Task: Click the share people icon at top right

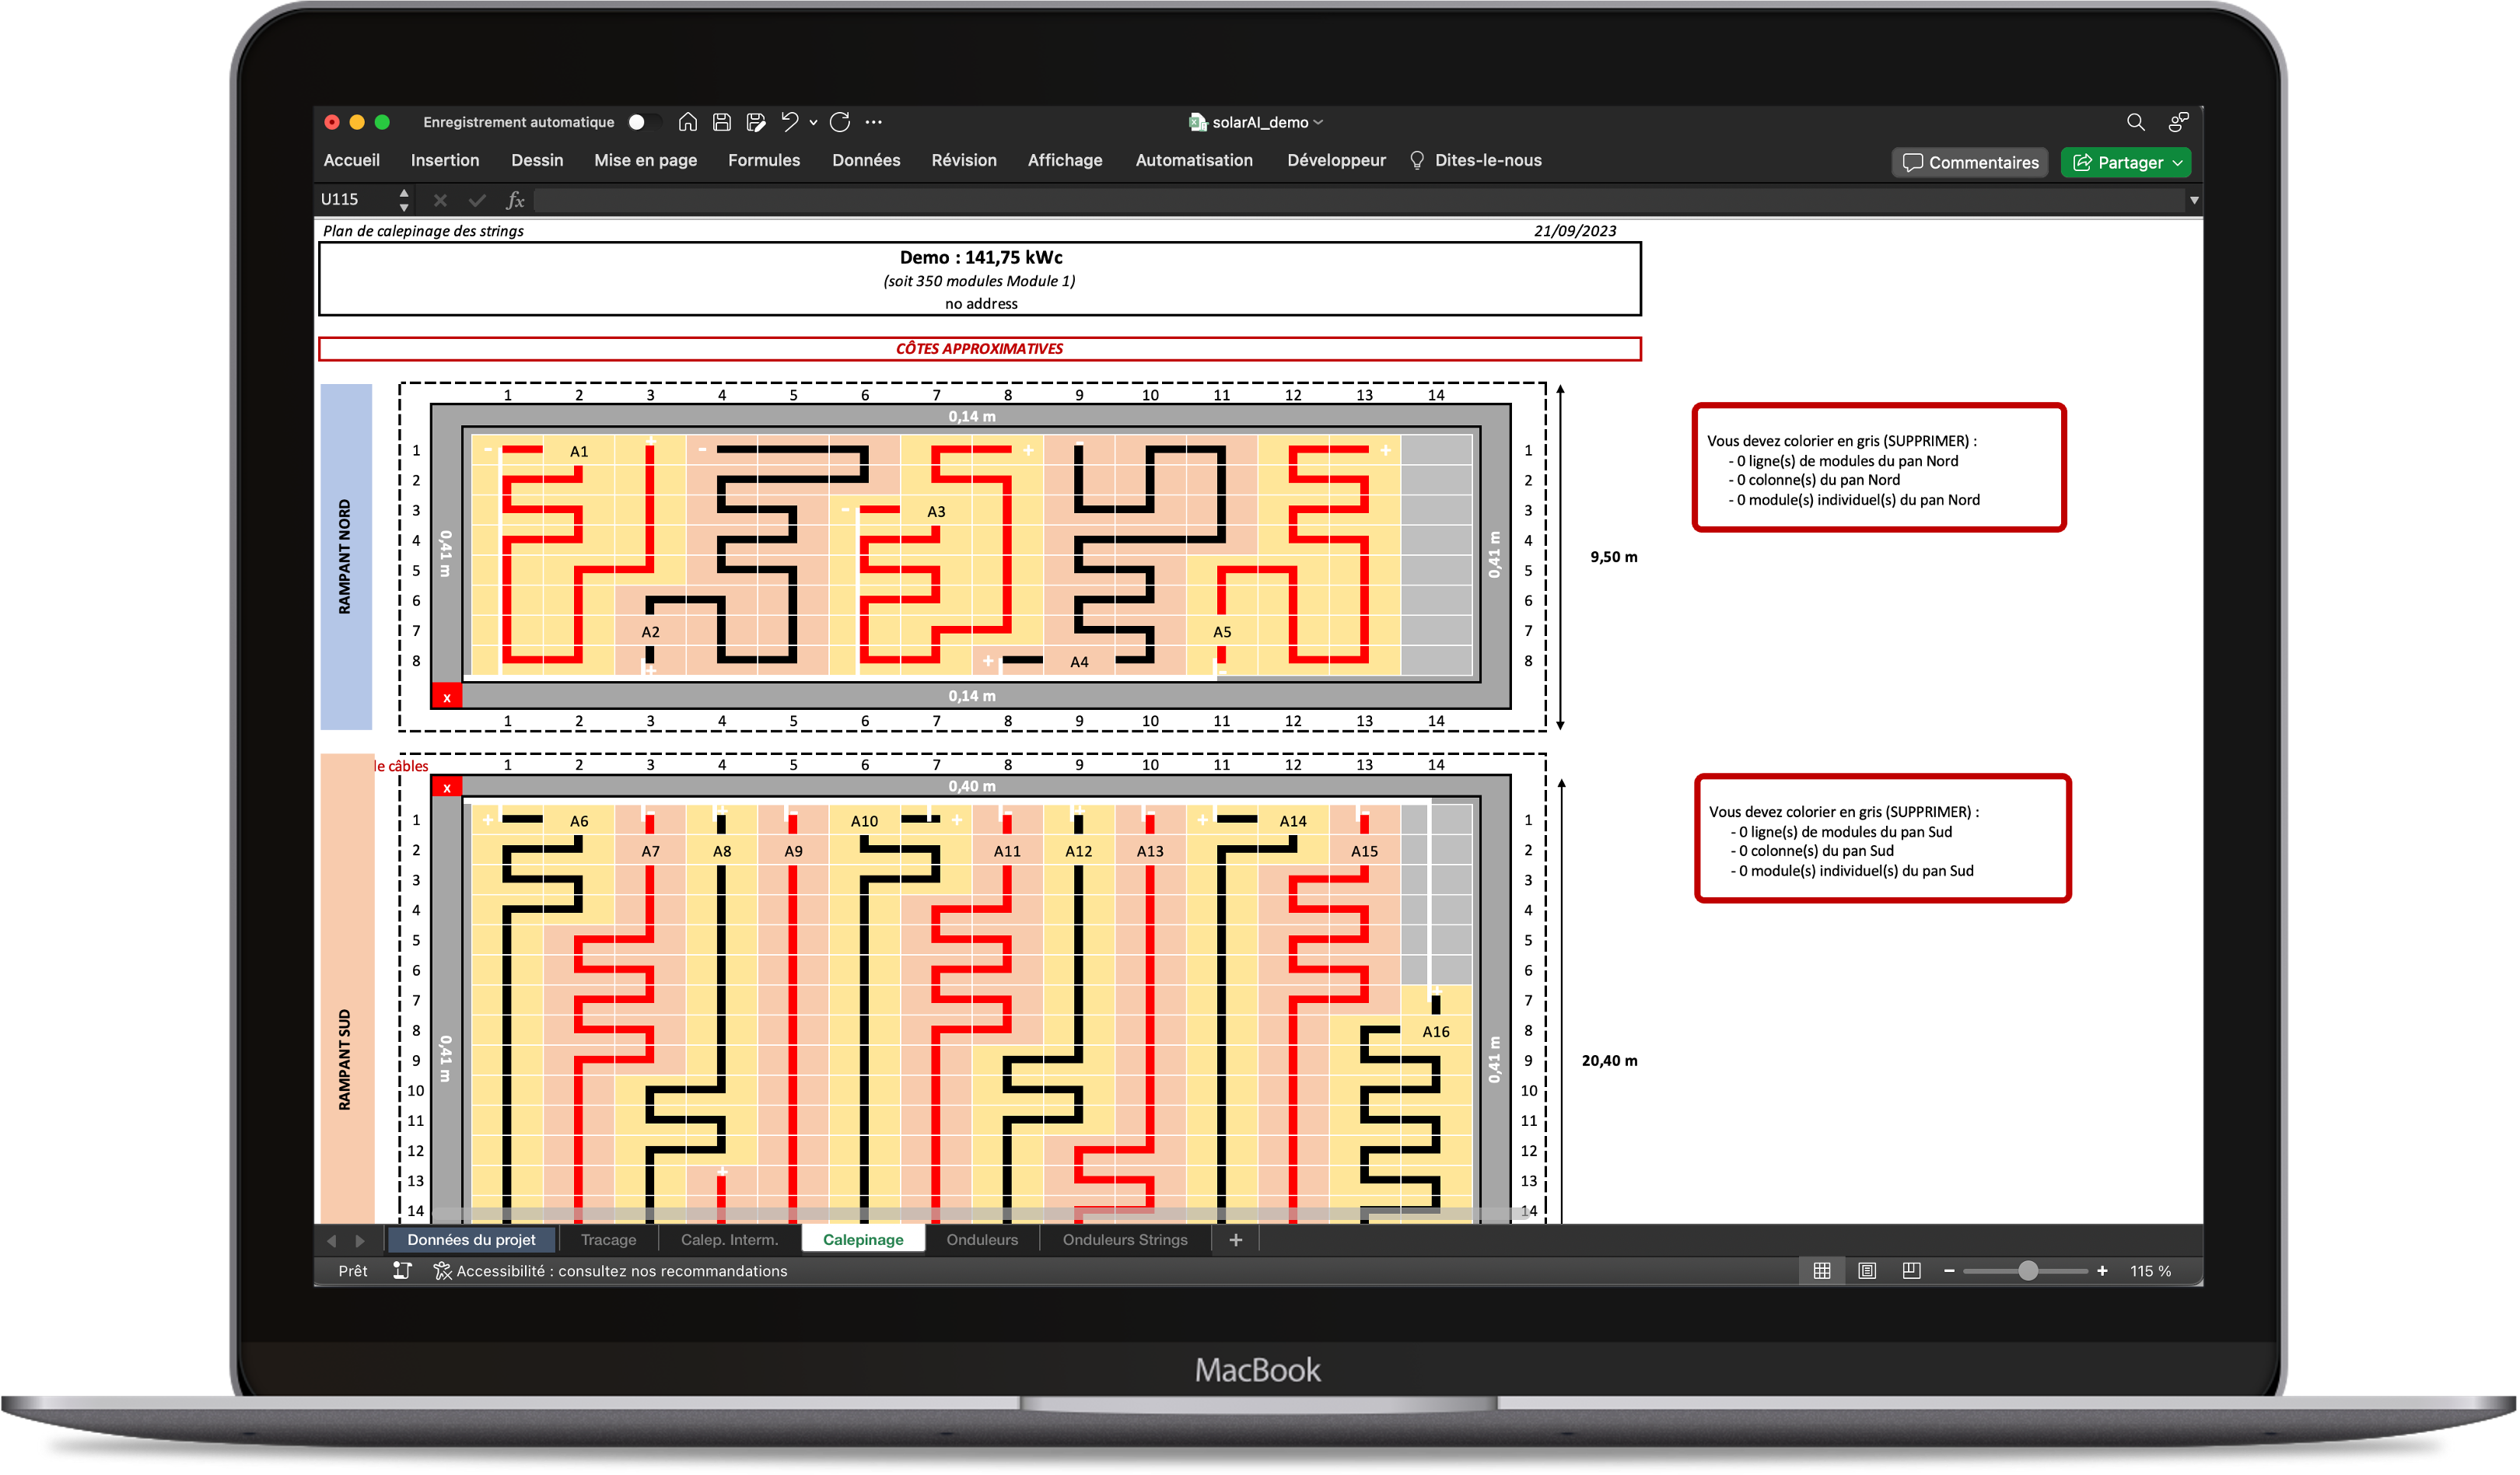Action: coord(2178,122)
